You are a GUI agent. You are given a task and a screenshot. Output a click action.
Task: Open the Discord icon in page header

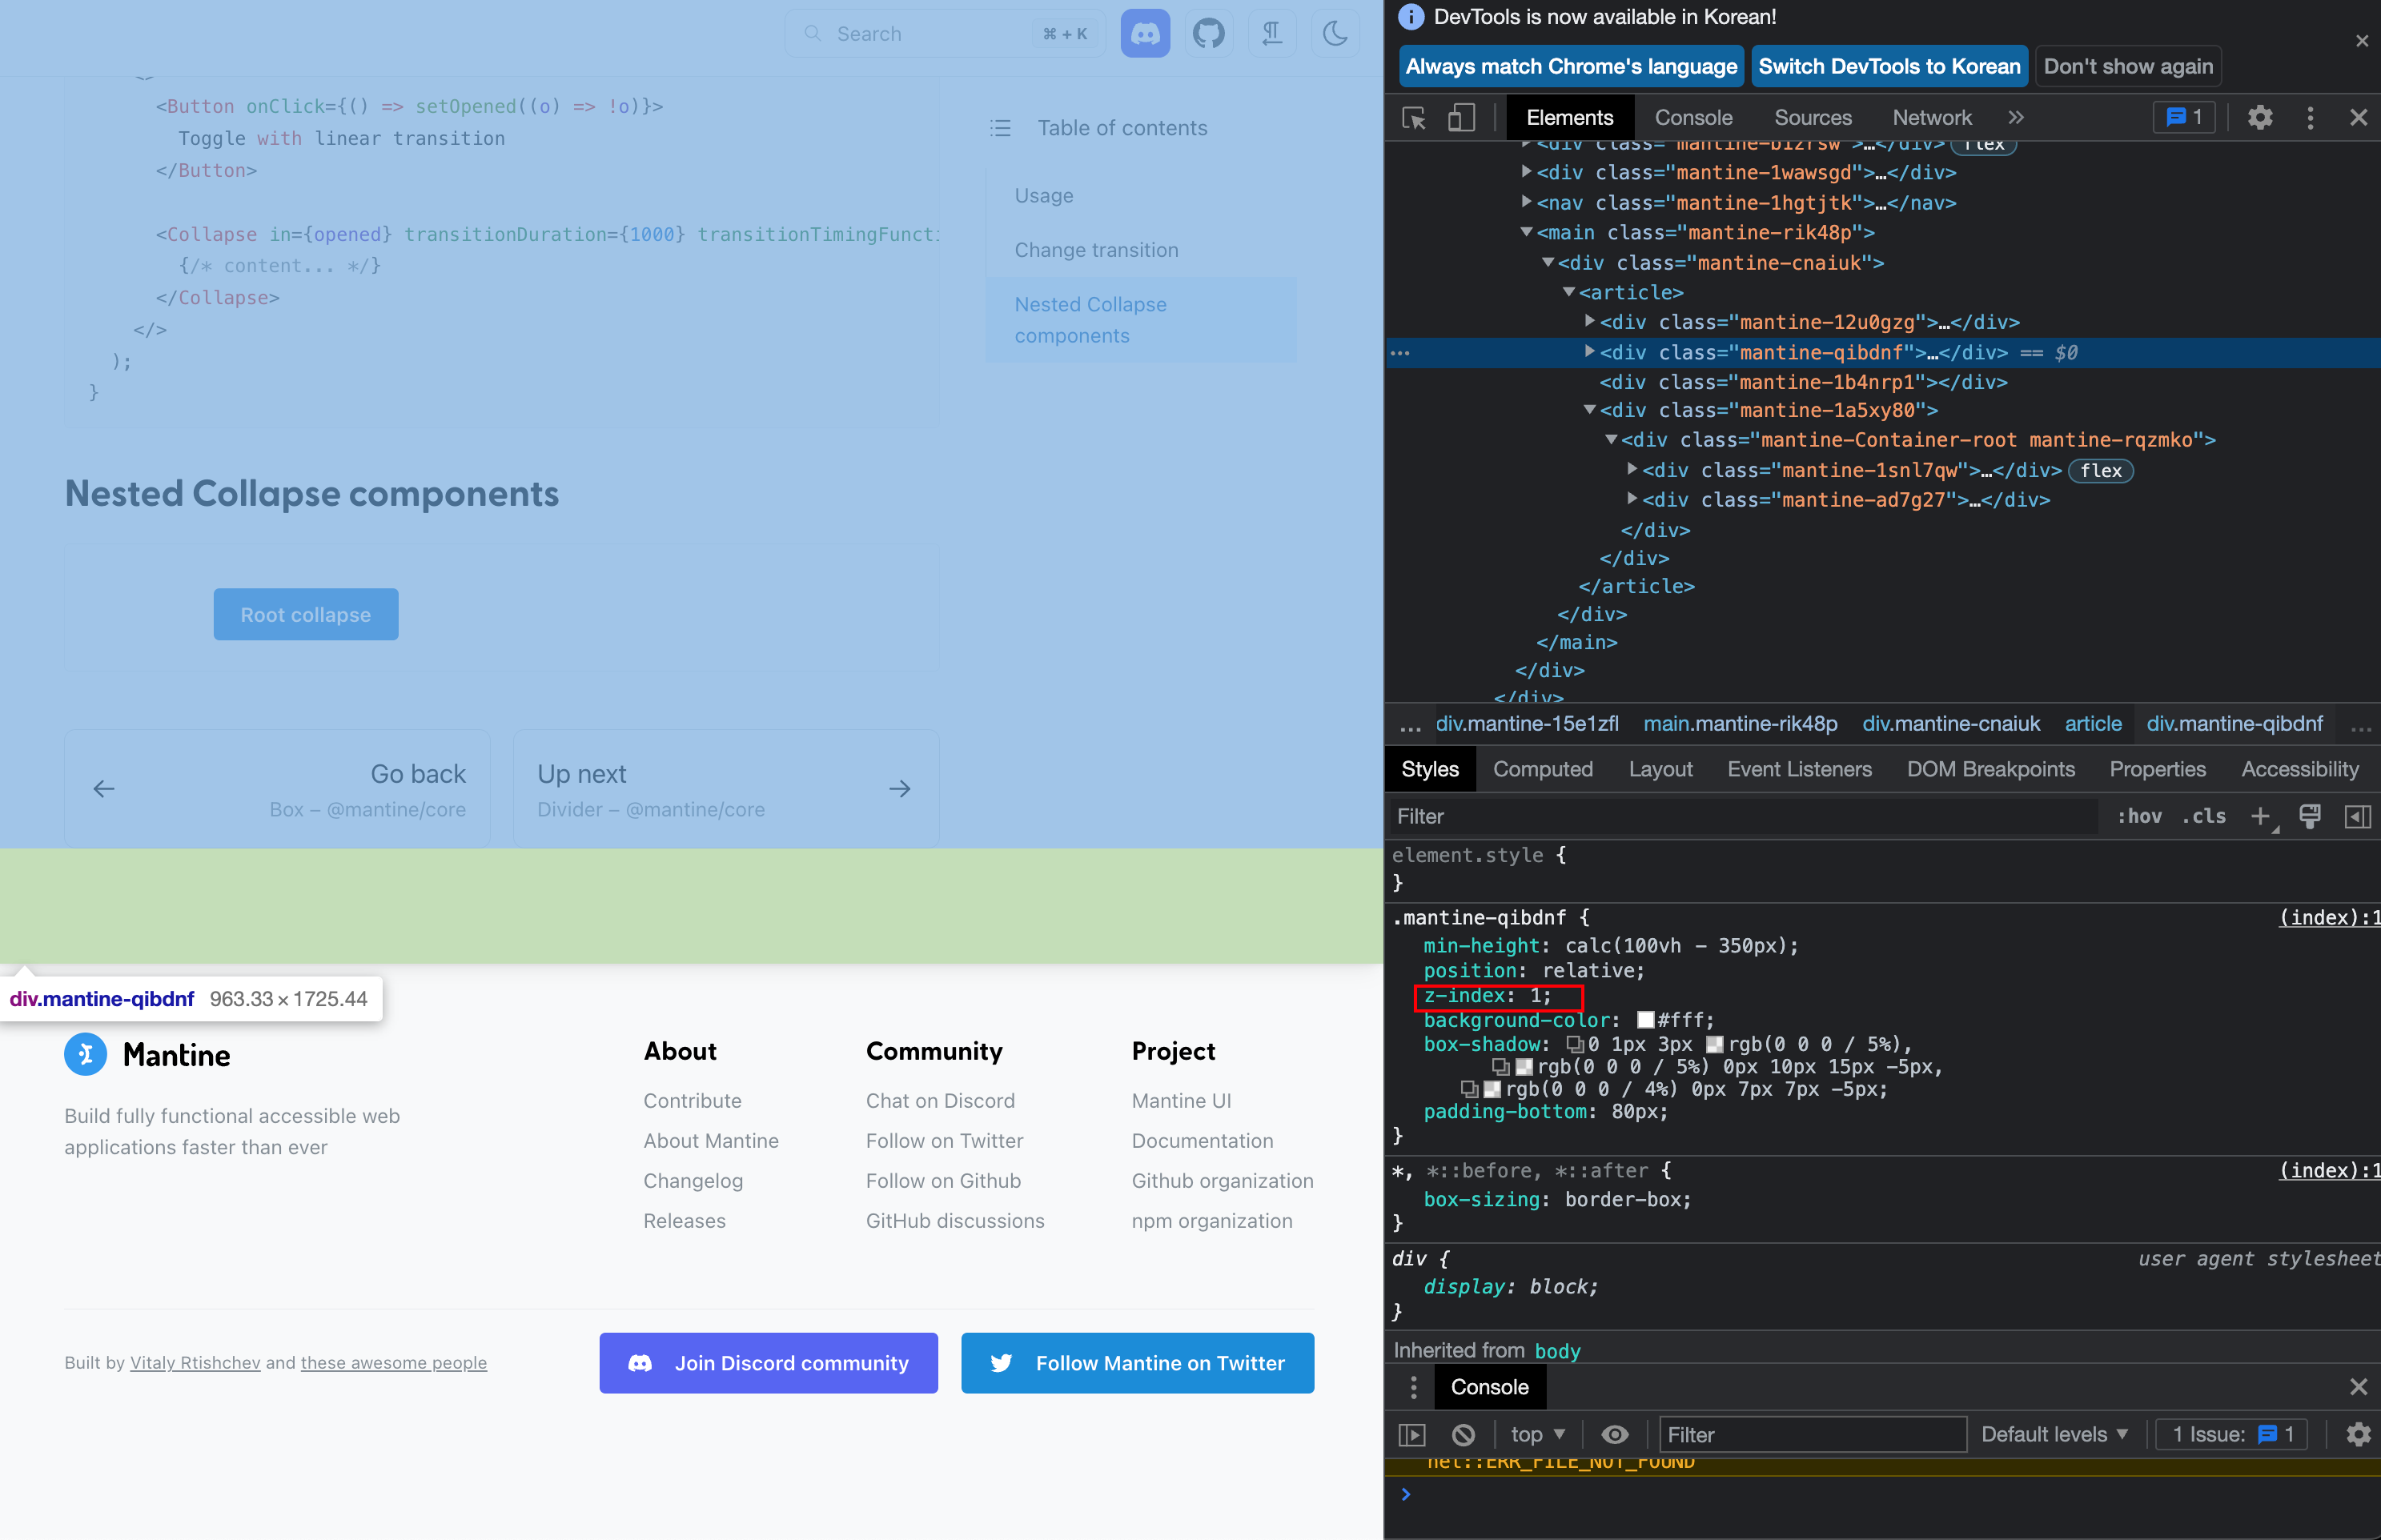pyautogui.click(x=1145, y=34)
